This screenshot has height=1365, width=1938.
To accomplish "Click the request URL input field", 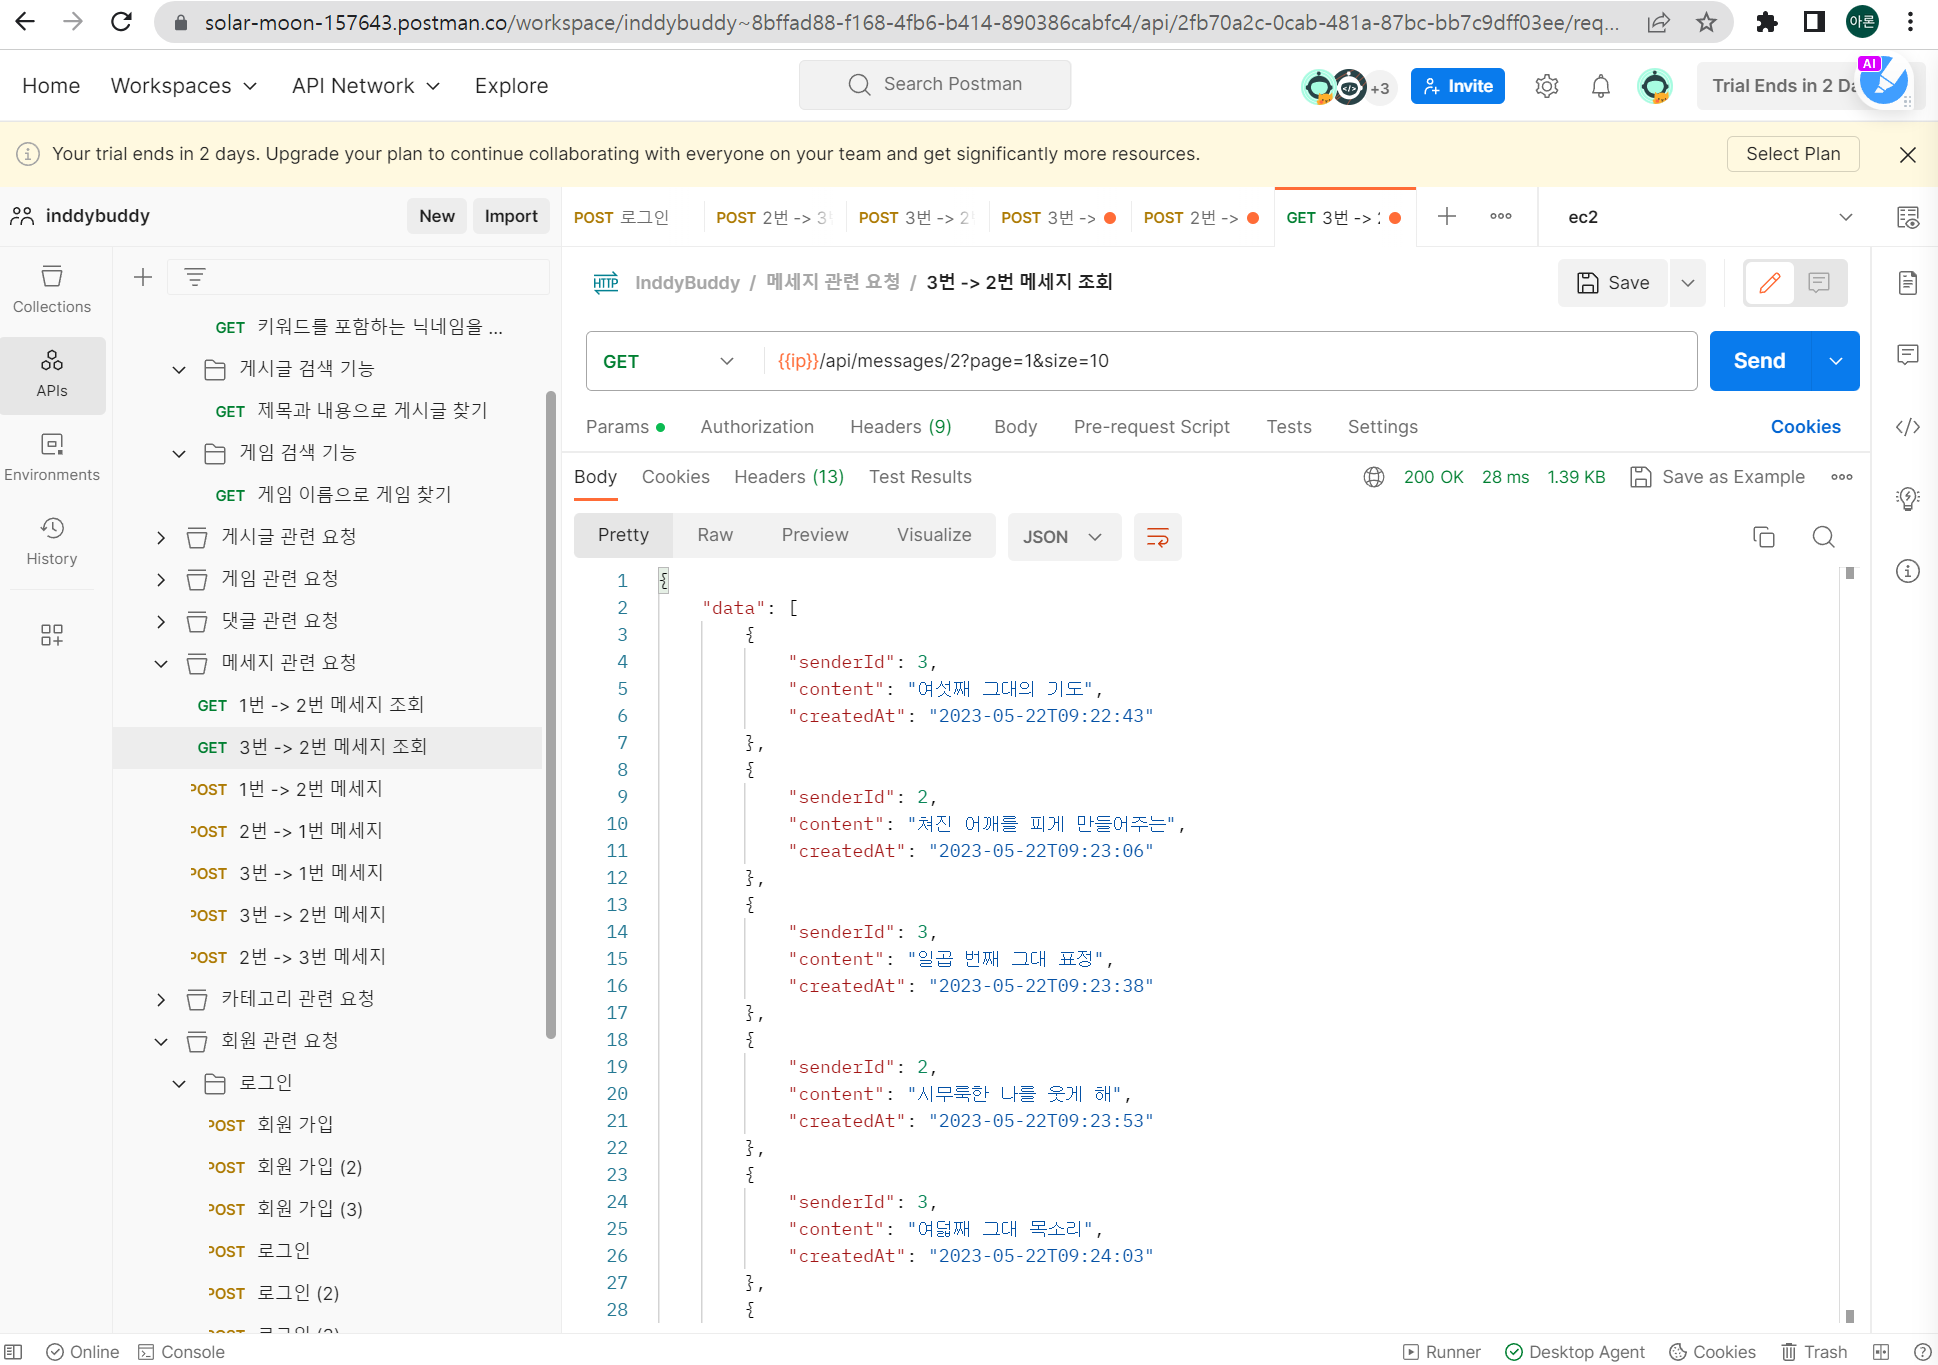I will (1200, 361).
